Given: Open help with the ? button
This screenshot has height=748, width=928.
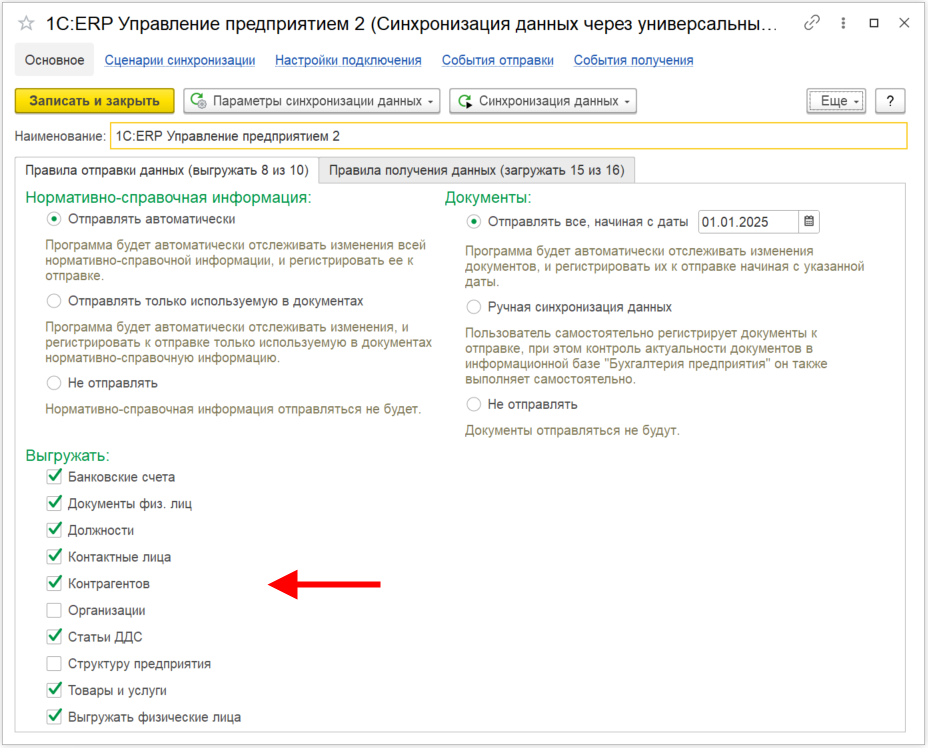Looking at the screenshot, I should pyautogui.click(x=890, y=101).
